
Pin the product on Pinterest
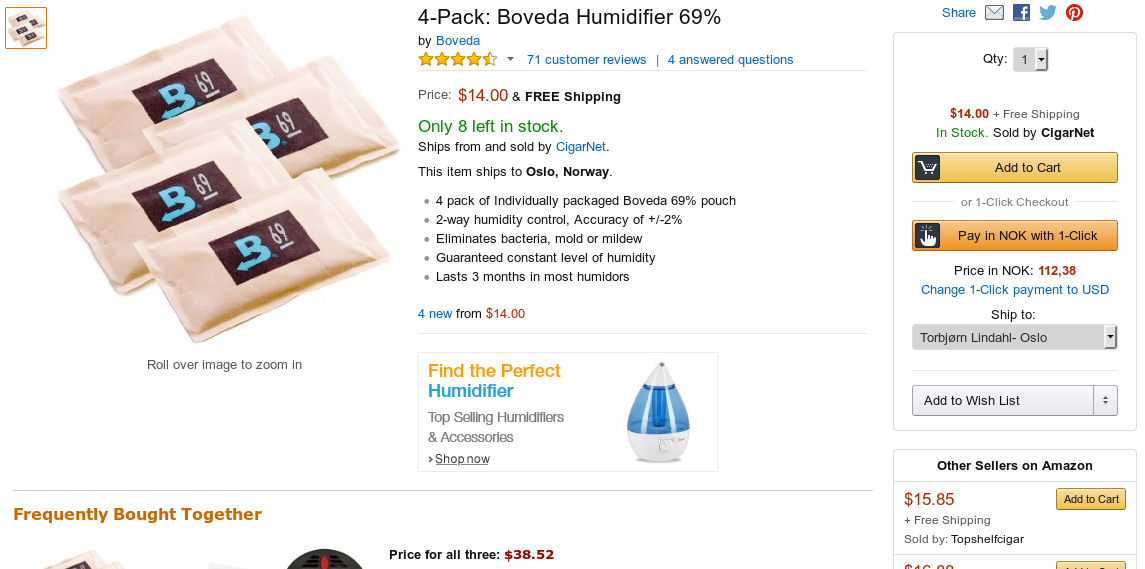[x=1074, y=12]
